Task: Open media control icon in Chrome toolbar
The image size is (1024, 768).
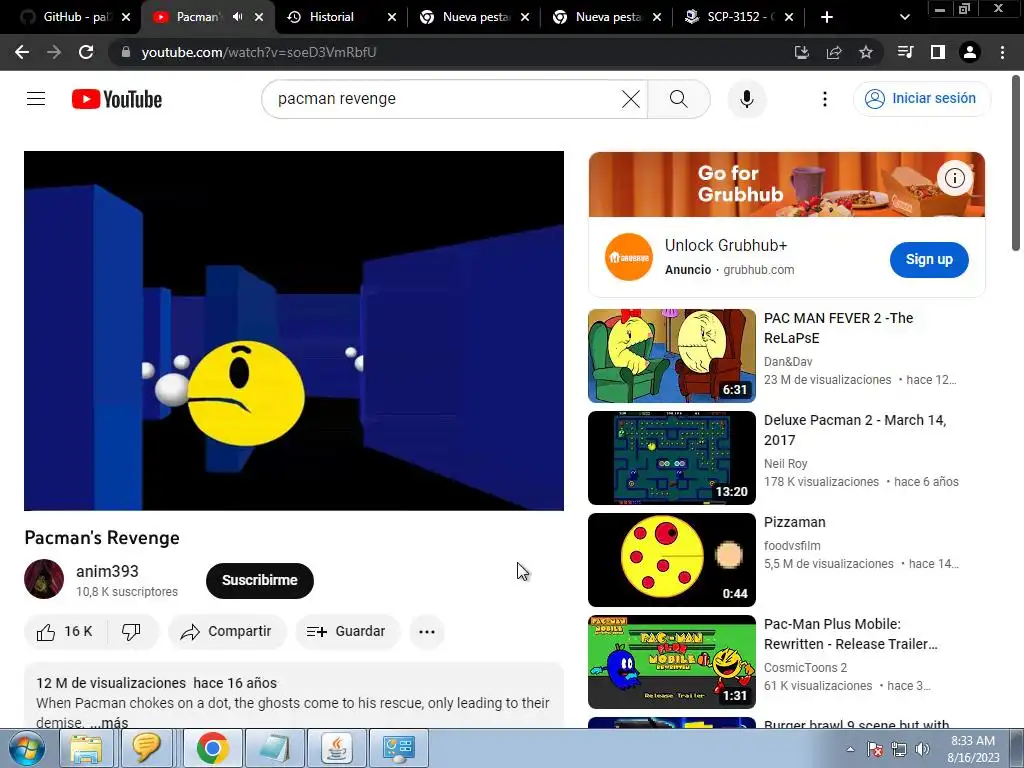Action: pos(905,52)
